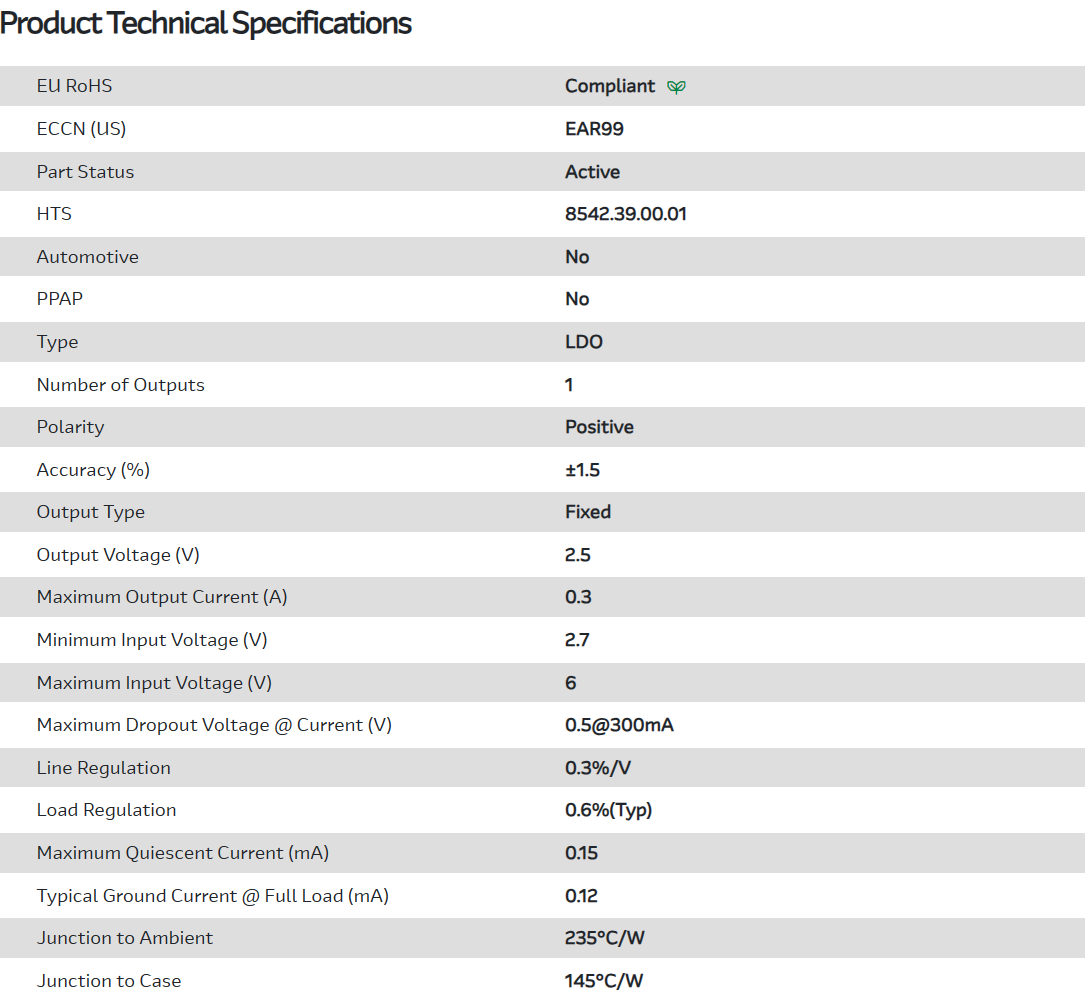Click the PPAP row label
This screenshot has width=1085, height=999.
[x=60, y=299]
